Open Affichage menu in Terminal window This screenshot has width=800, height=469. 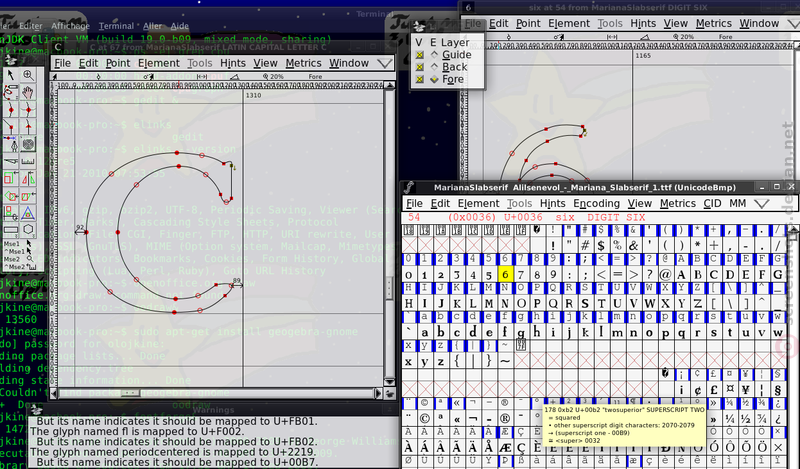(70, 26)
